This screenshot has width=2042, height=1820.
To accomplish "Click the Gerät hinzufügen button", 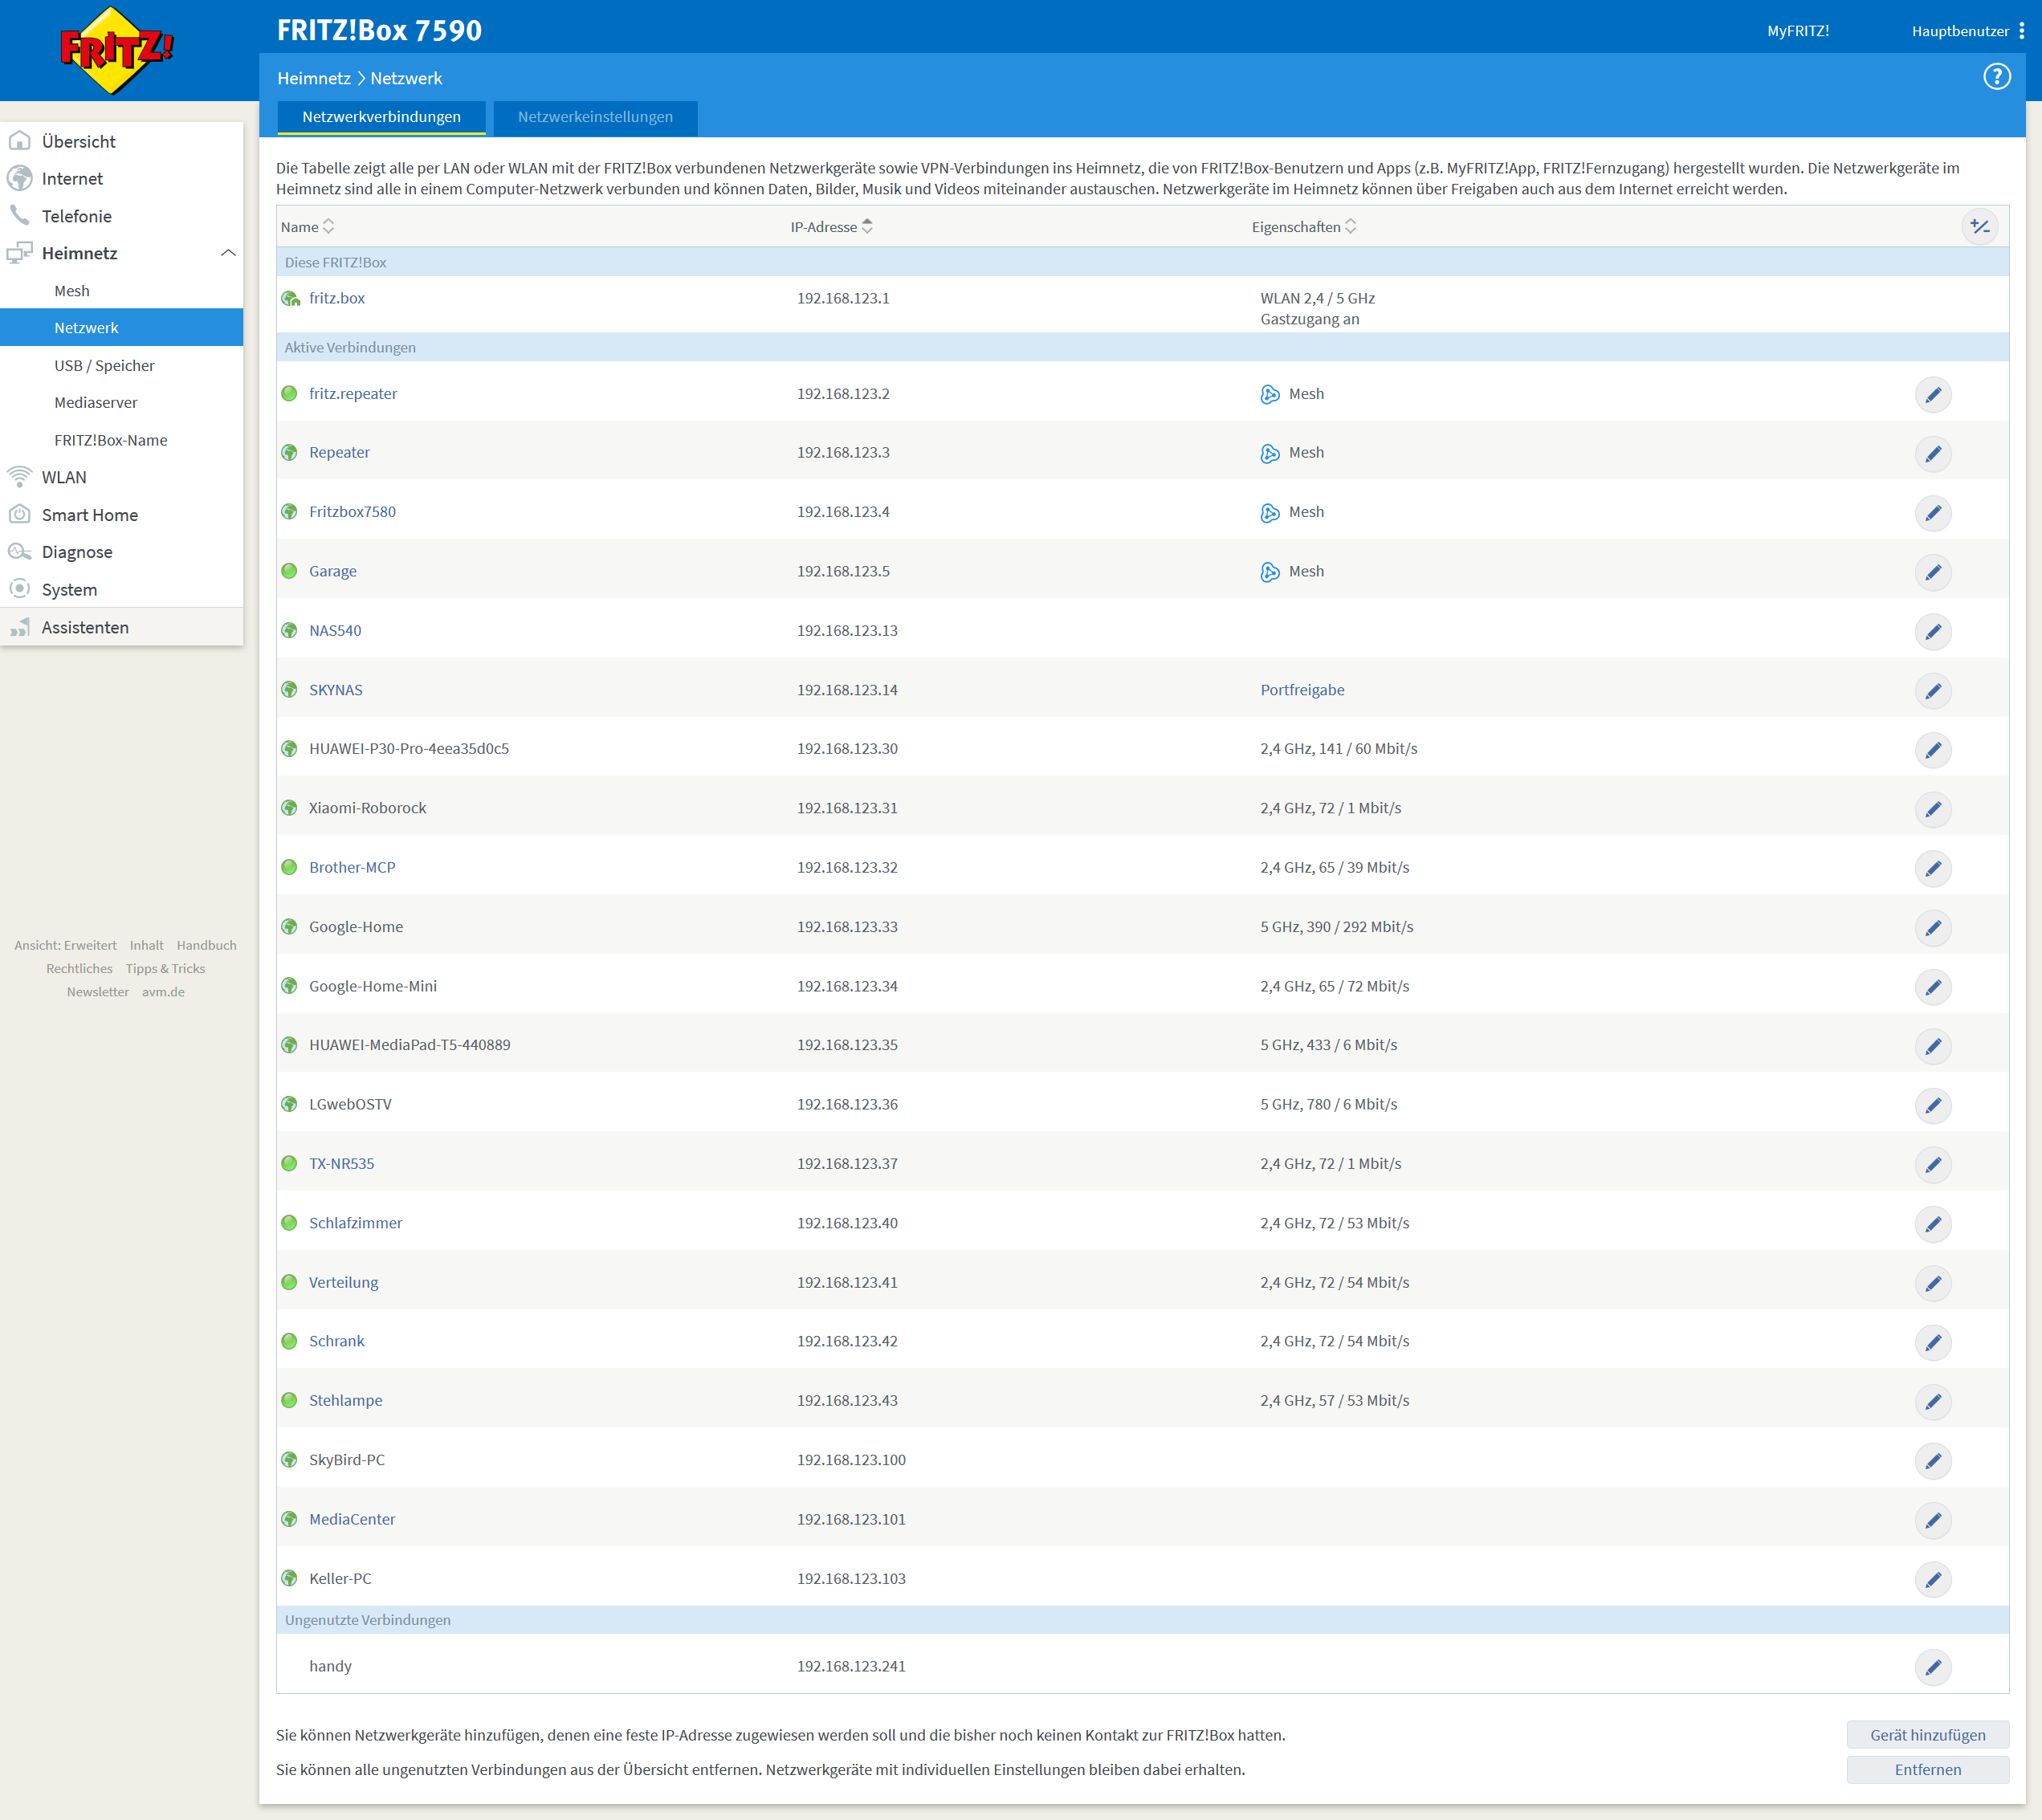I will (1927, 1735).
